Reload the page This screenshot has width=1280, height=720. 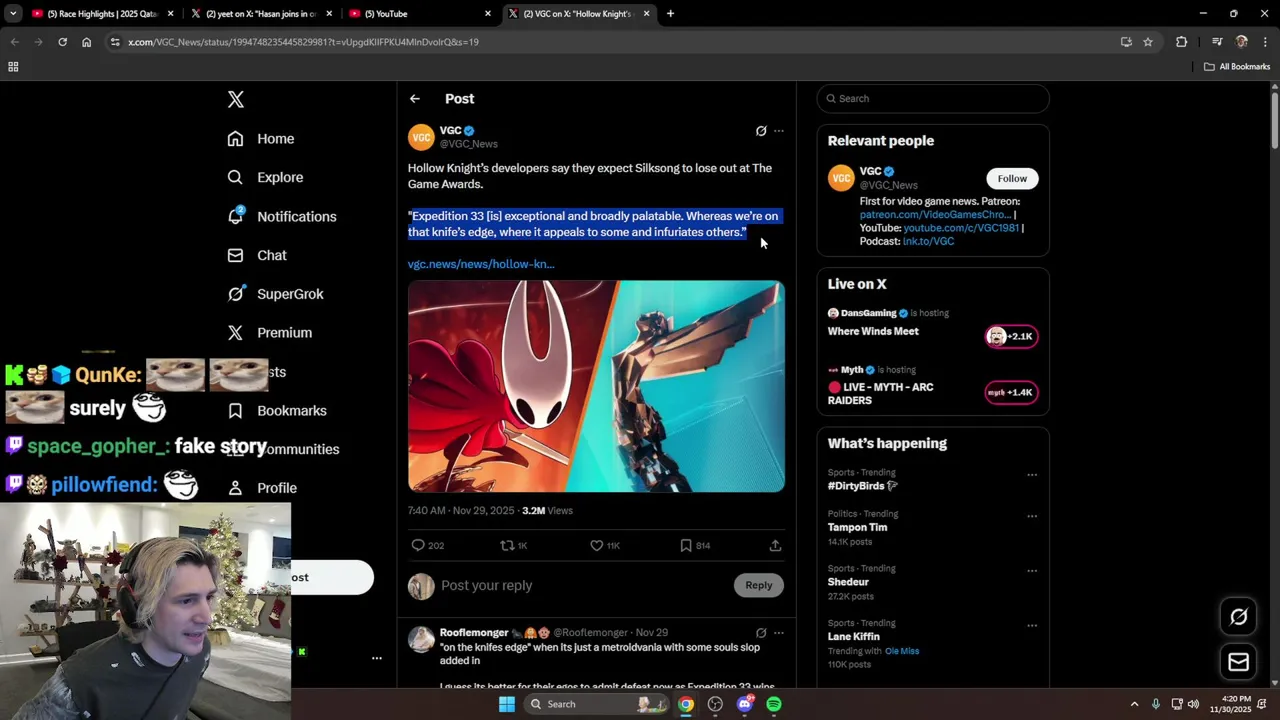click(x=62, y=42)
